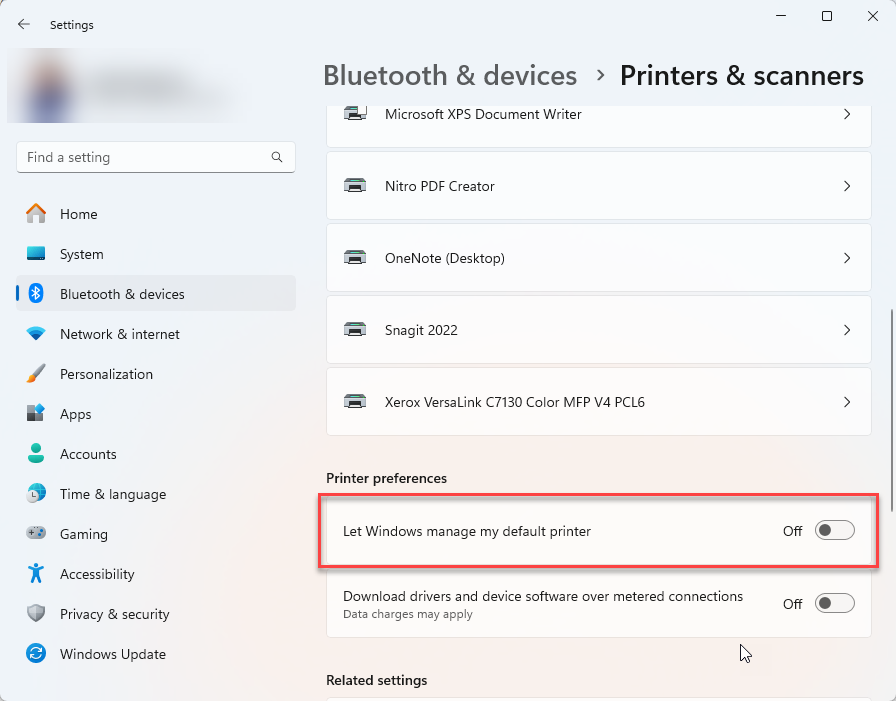
Task: Open the System settings section
Action: (x=81, y=254)
